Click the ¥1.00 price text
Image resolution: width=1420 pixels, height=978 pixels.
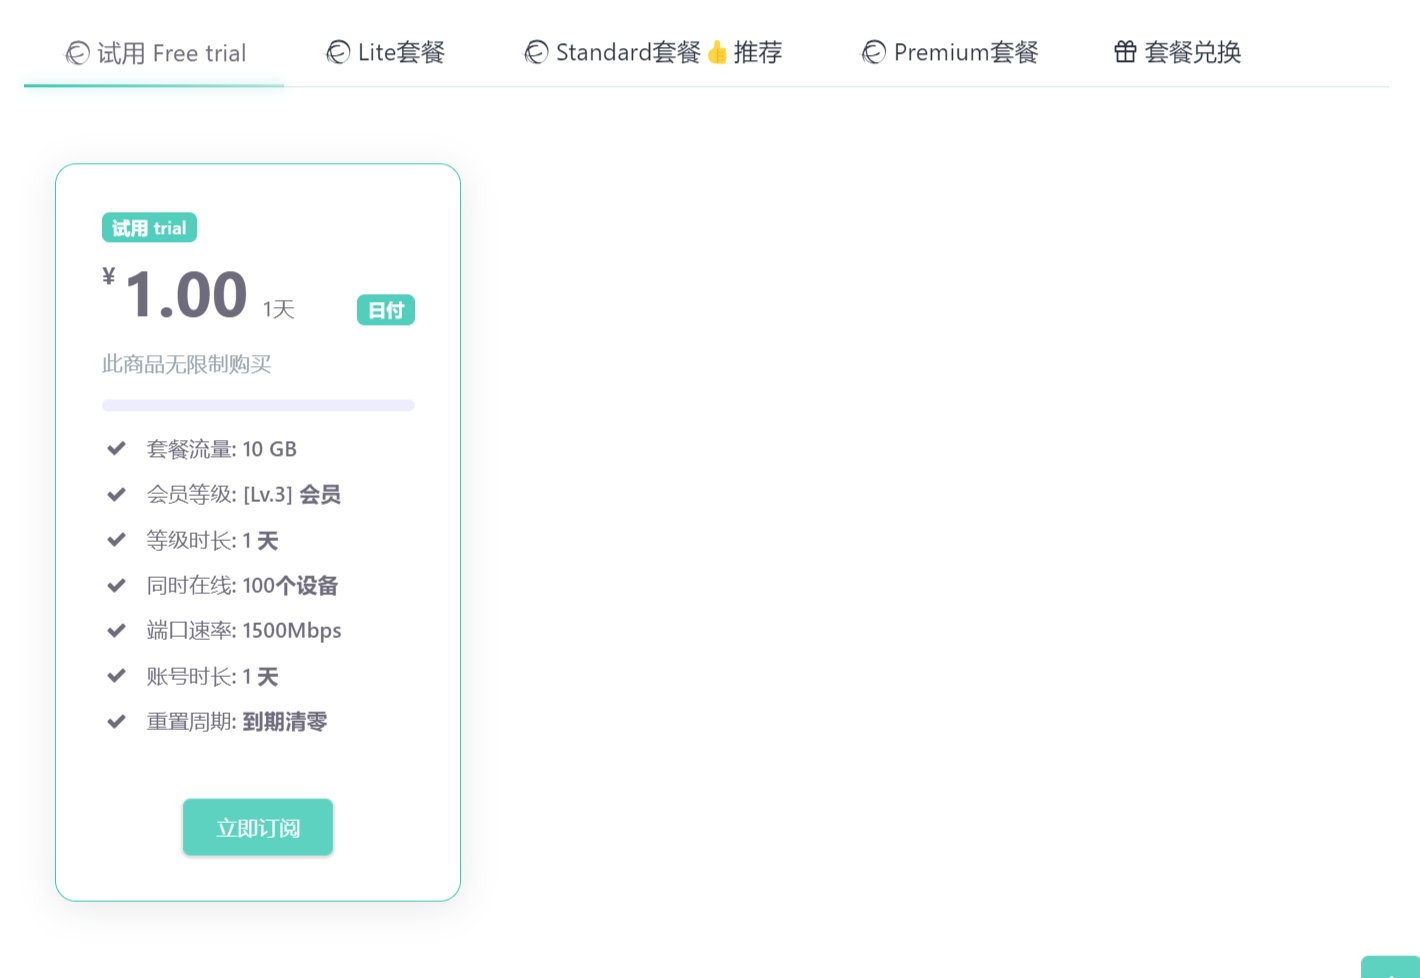pyautogui.click(x=185, y=295)
